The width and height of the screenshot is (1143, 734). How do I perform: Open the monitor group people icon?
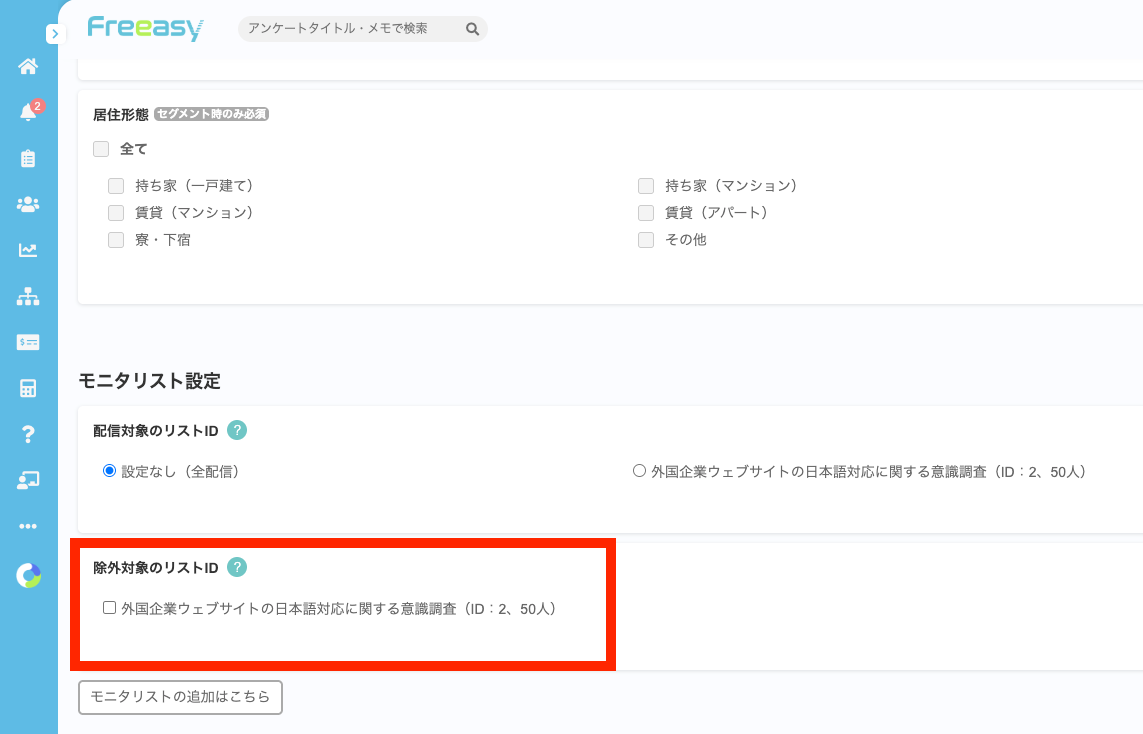click(28, 204)
